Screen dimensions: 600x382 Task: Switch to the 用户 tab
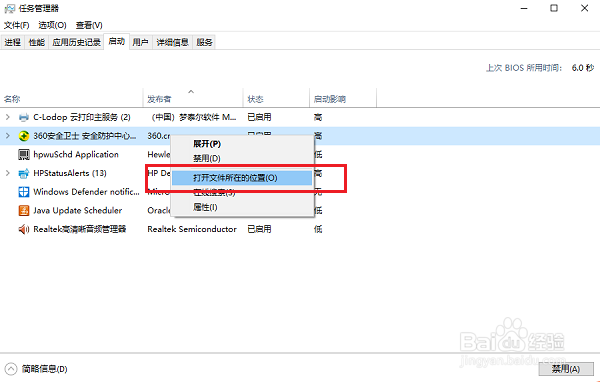[140, 42]
